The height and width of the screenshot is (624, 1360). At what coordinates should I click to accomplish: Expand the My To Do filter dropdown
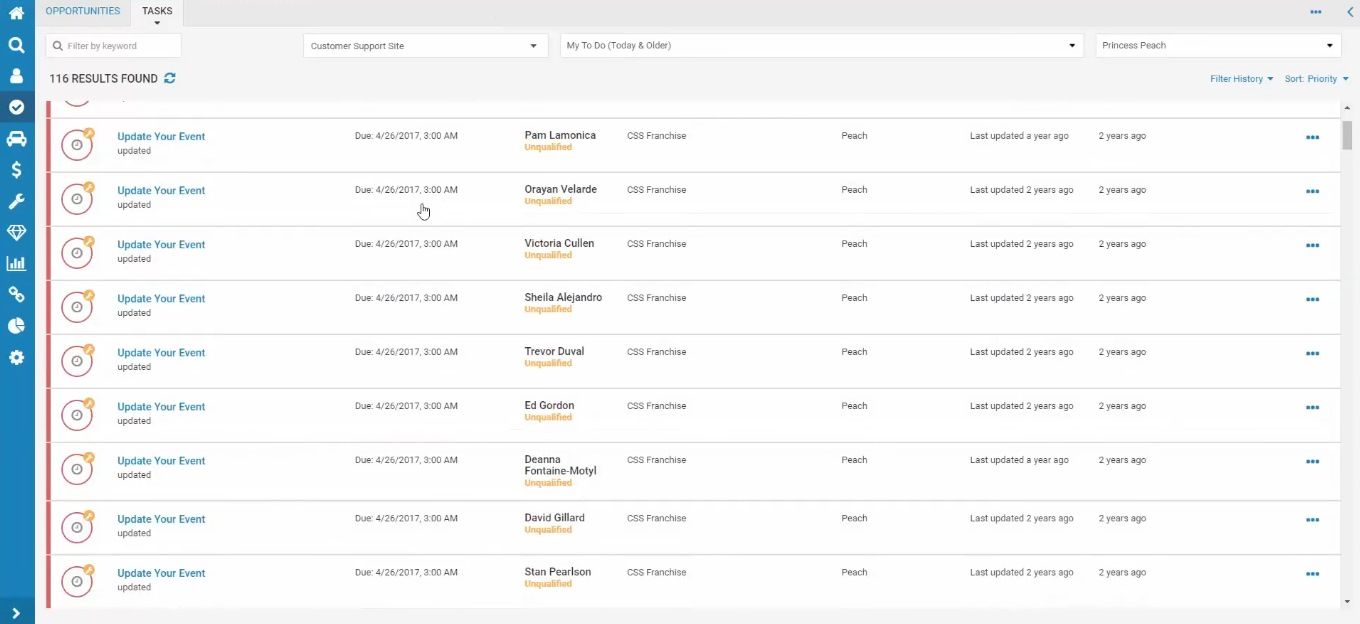tap(821, 46)
